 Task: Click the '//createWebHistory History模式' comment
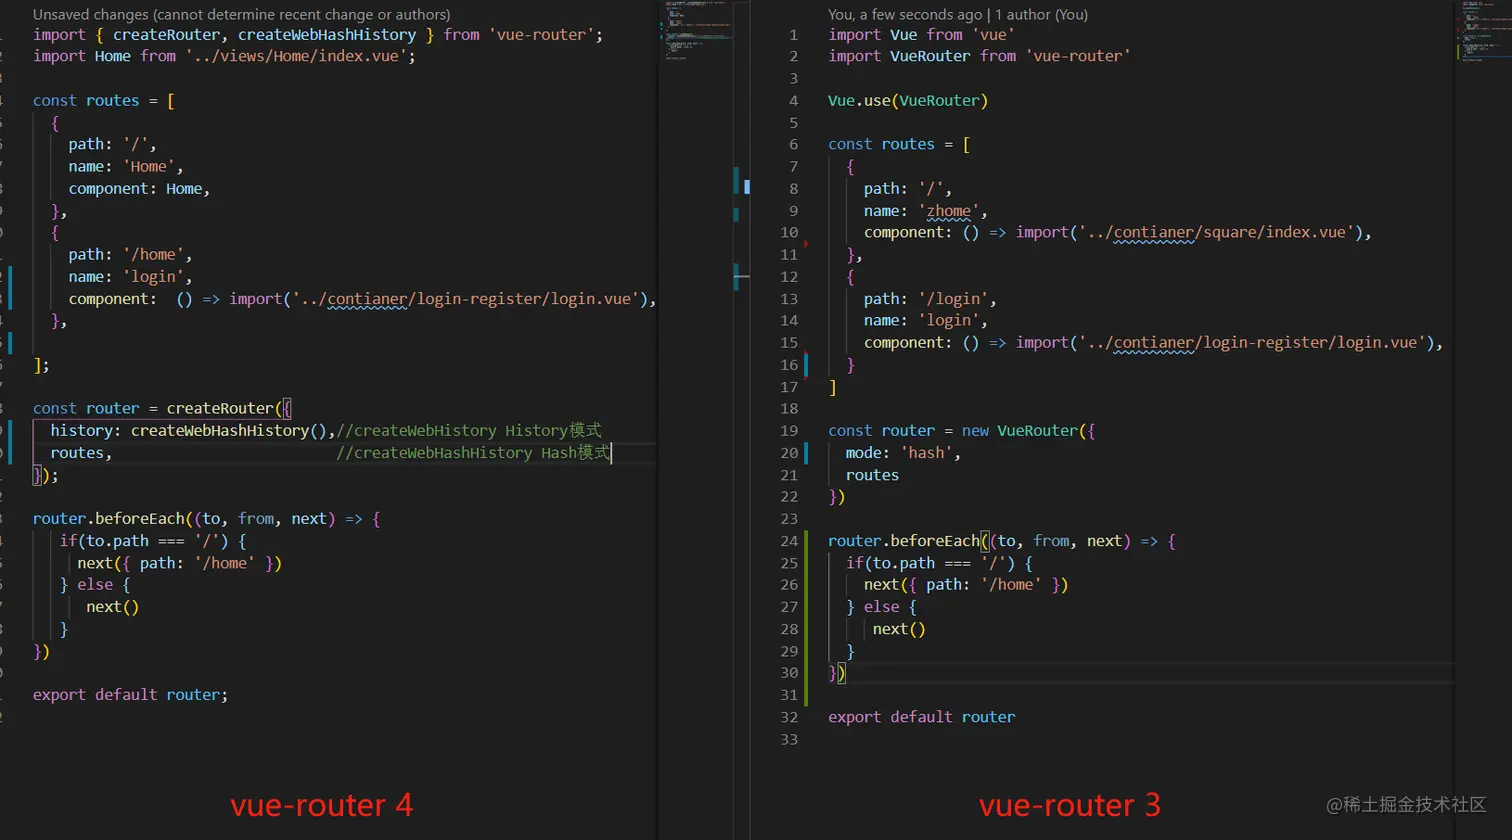coord(469,430)
